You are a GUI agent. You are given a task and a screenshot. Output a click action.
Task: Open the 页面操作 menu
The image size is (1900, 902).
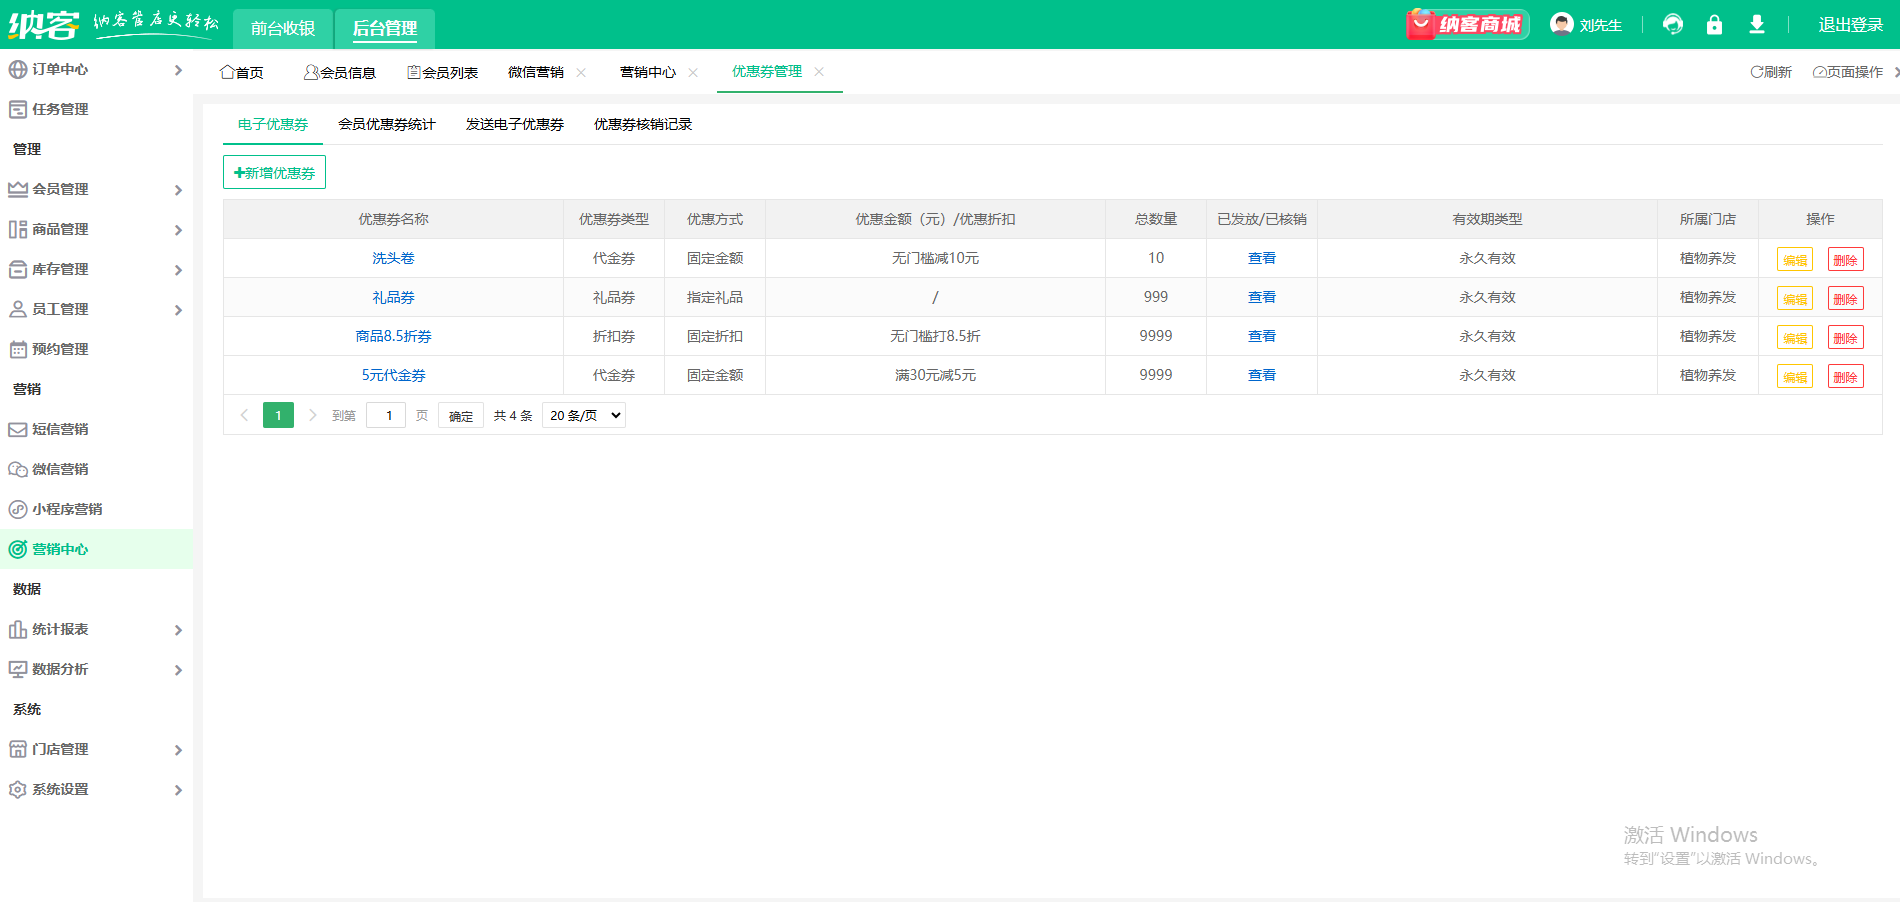tap(1848, 72)
